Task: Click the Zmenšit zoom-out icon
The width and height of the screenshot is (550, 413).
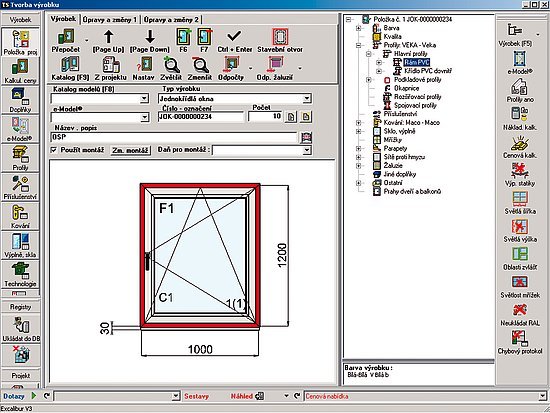Action: coord(200,65)
